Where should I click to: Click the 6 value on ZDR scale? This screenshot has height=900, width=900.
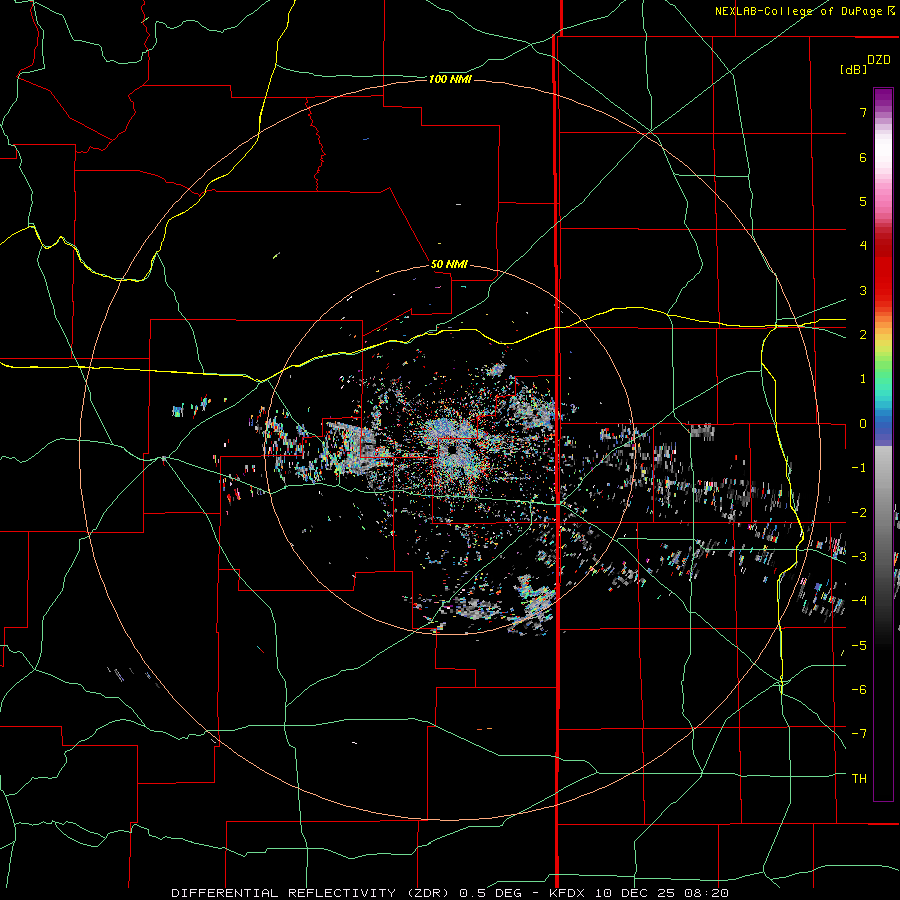(x=863, y=157)
